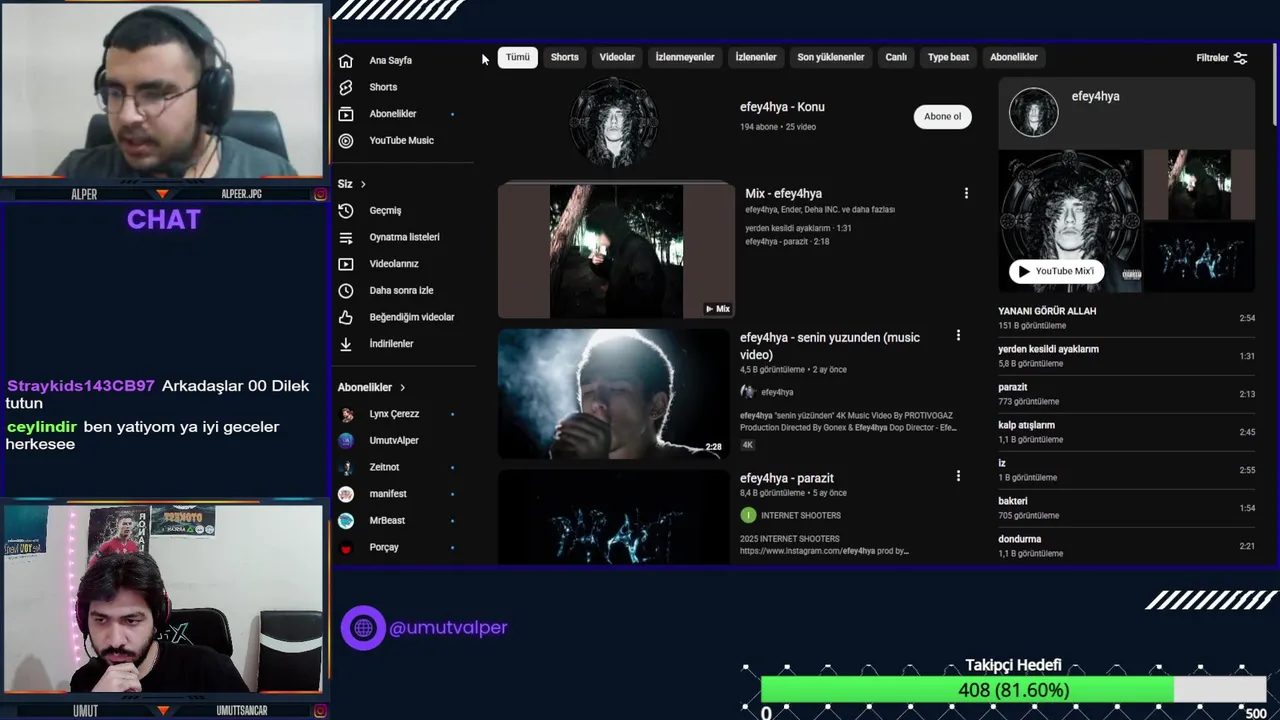
Task: Click MrBeast channel avatar
Action: click(x=346, y=521)
